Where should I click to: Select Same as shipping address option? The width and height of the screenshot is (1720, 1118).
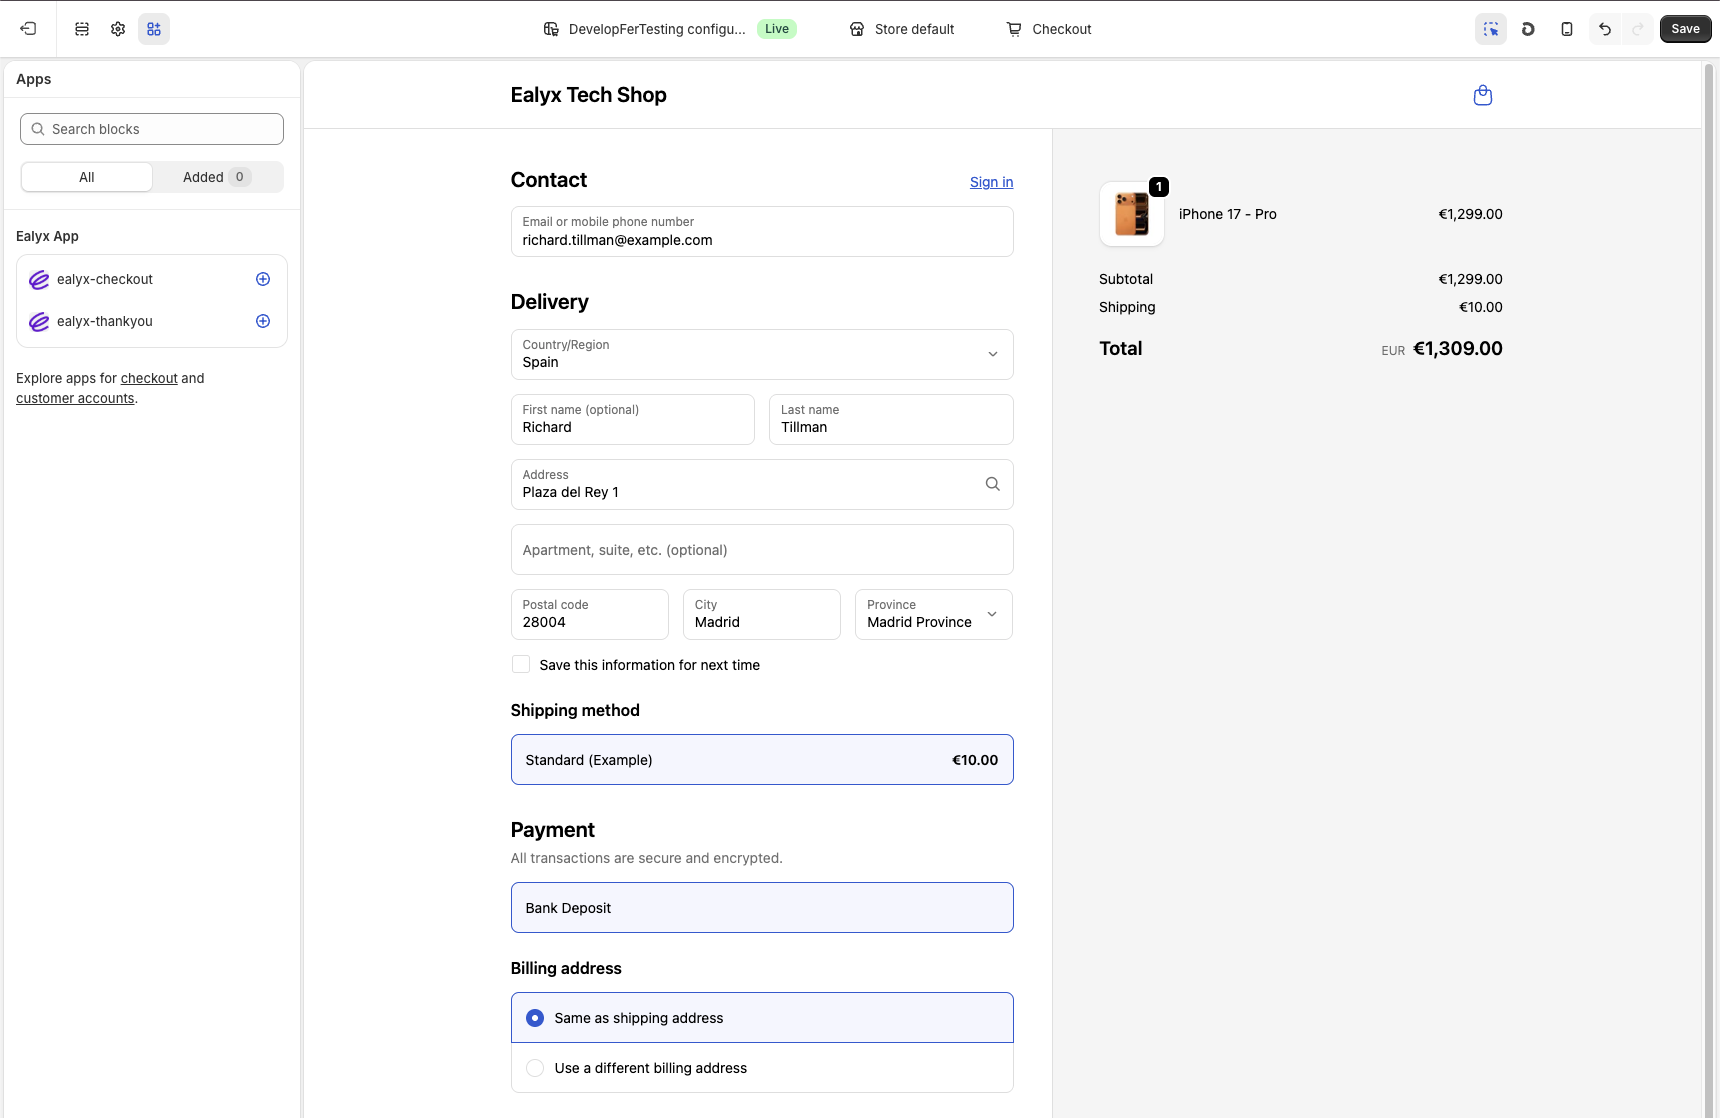[535, 1018]
